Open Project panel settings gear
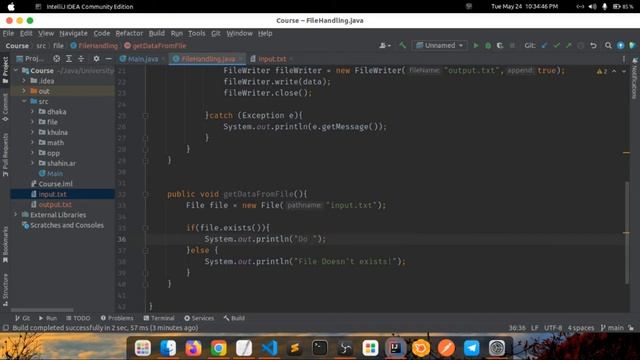The height and width of the screenshot is (360, 640). point(96,59)
